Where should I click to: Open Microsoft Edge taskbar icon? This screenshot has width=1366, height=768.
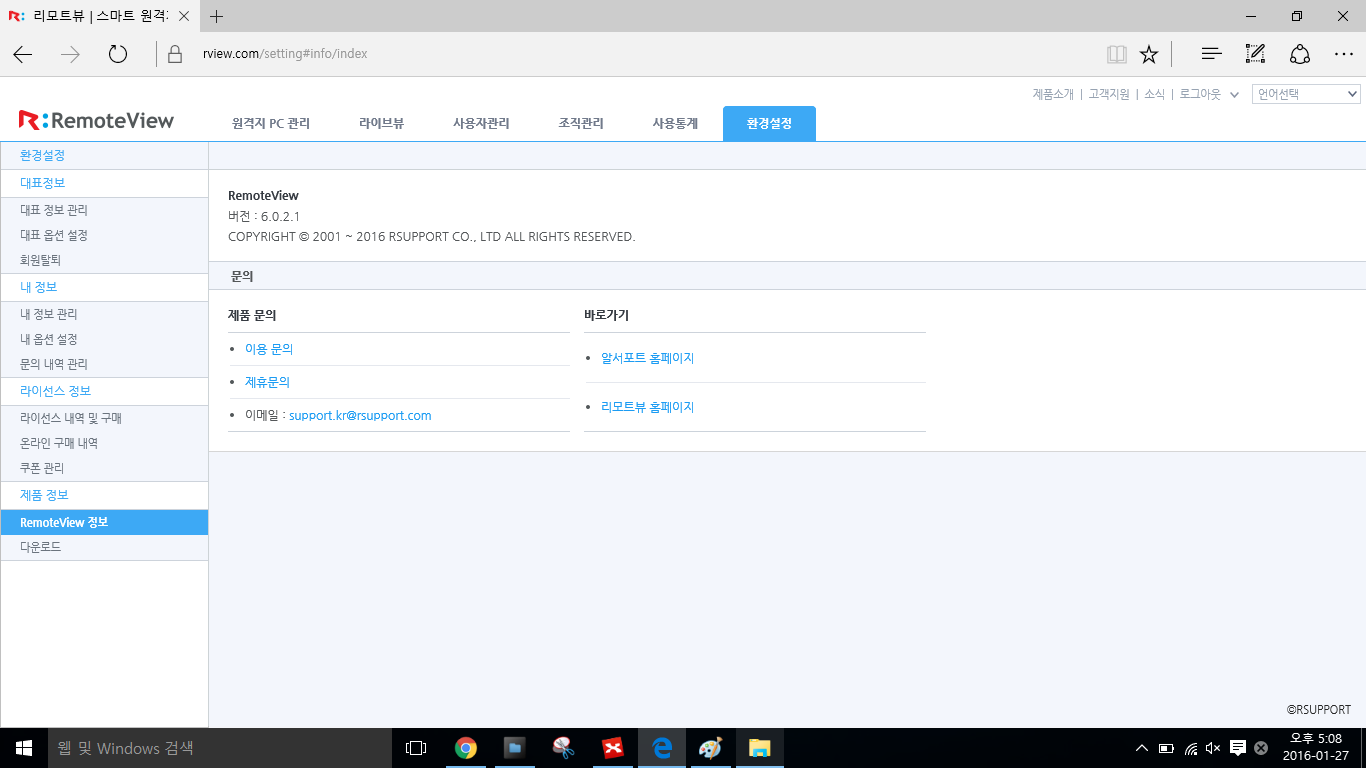pos(661,748)
